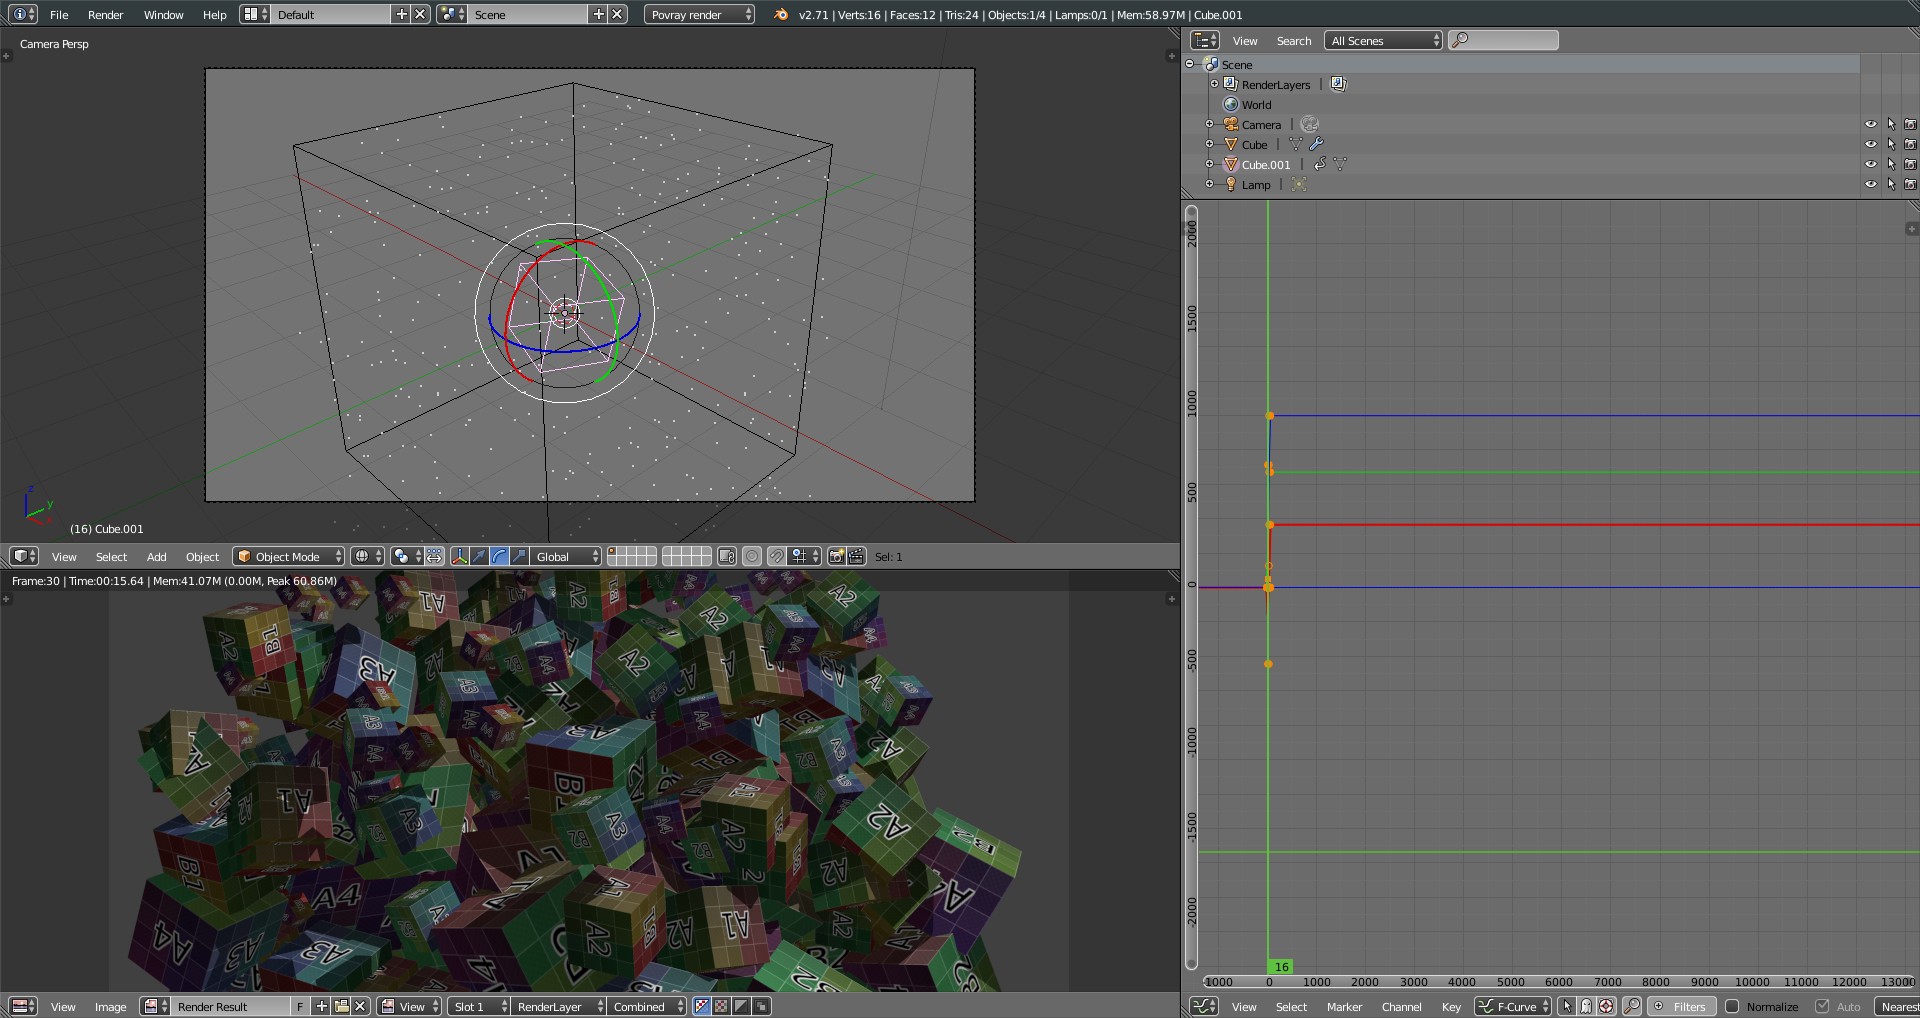Toggle the 3D manipulator axes icon
Image resolution: width=1920 pixels, height=1018 pixels.
tap(459, 557)
